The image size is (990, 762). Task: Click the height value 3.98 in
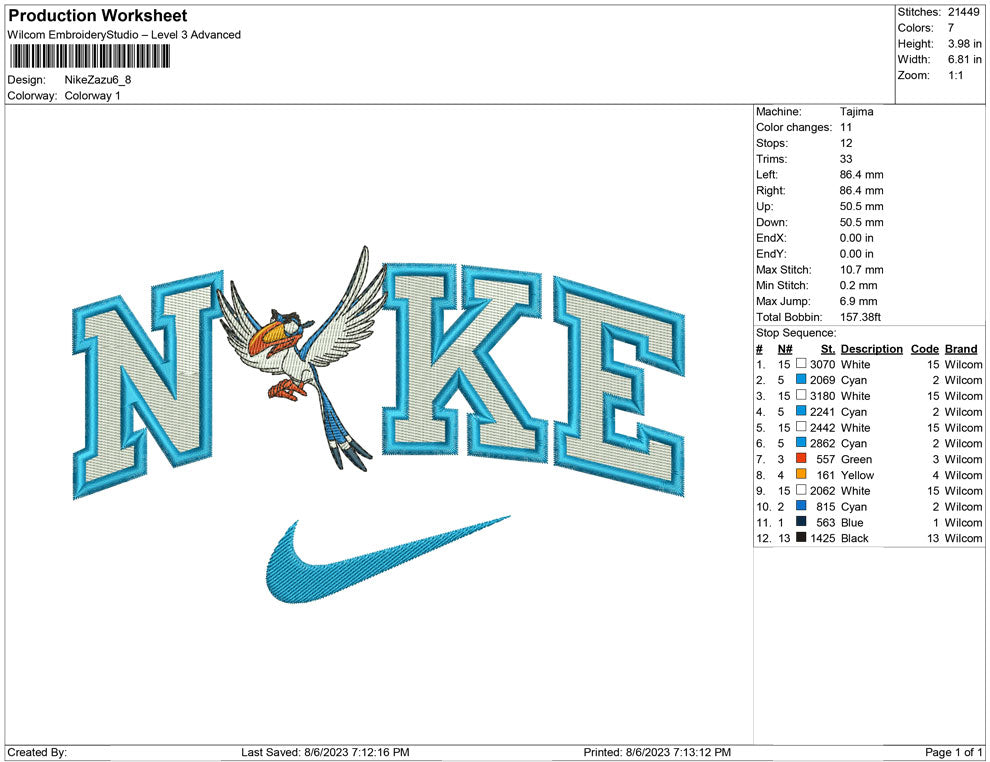[x=964, y=44]
